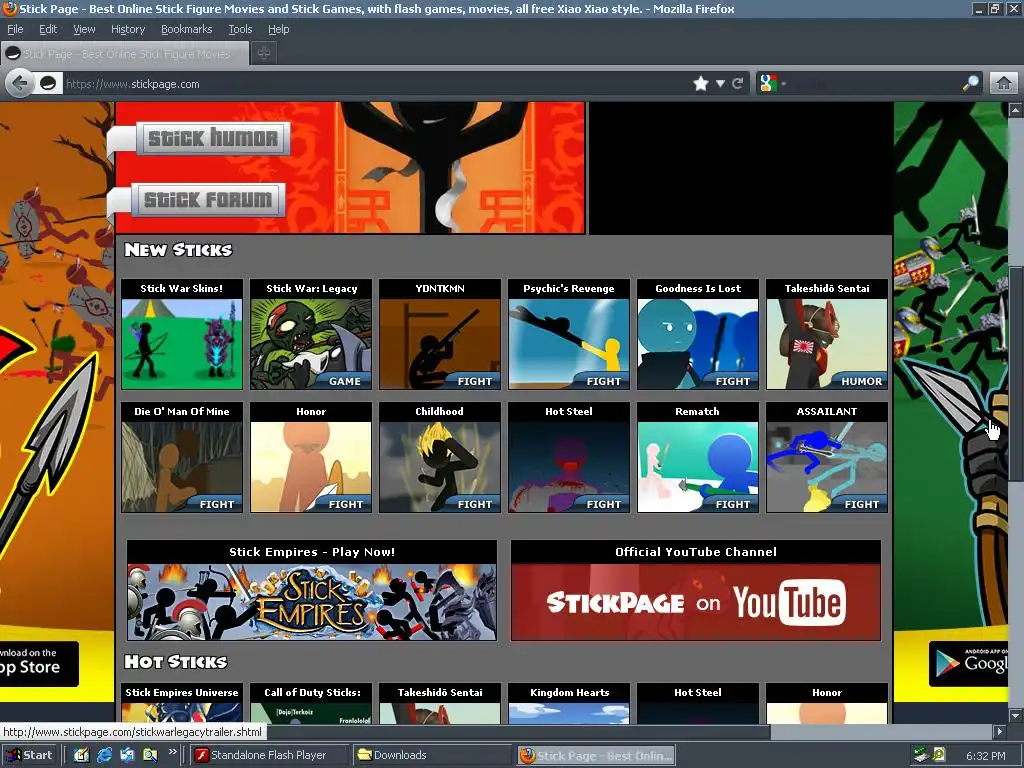Open the URL history dropdown arrow
The image size is (1024, 768).
point(720,84)
